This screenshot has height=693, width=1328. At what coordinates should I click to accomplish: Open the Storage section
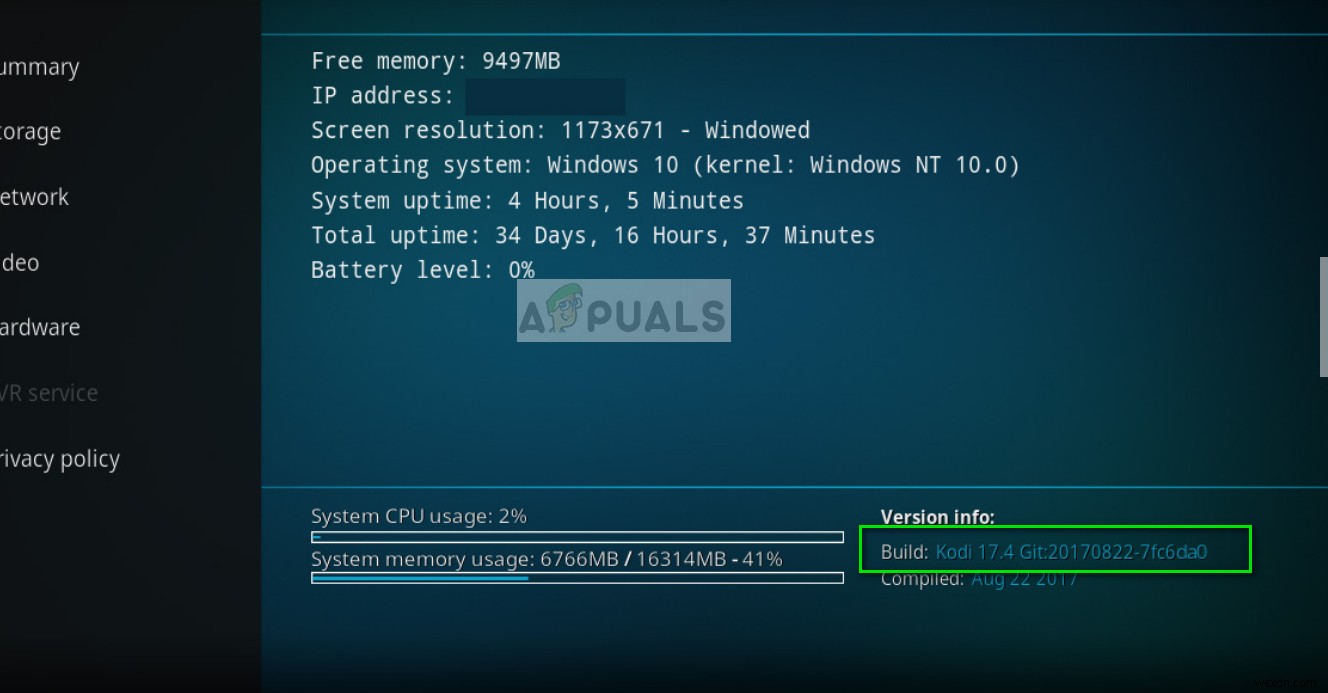(30, 131)
